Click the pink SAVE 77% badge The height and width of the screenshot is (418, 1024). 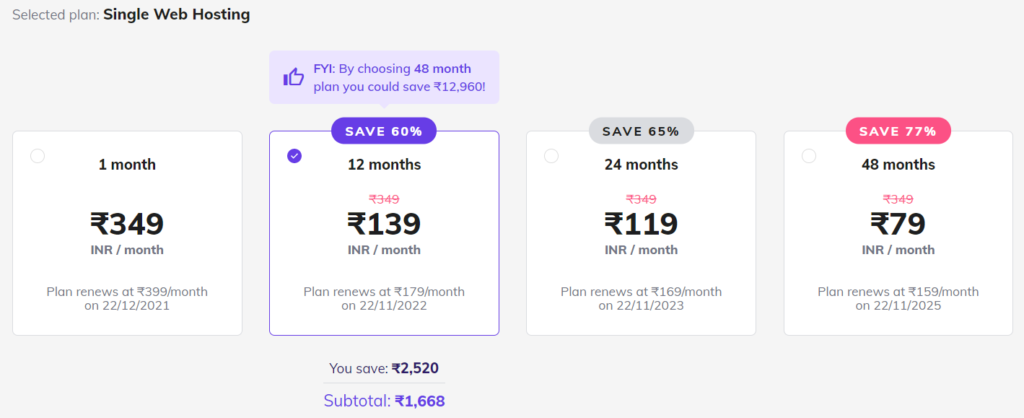tap(898, 131)
